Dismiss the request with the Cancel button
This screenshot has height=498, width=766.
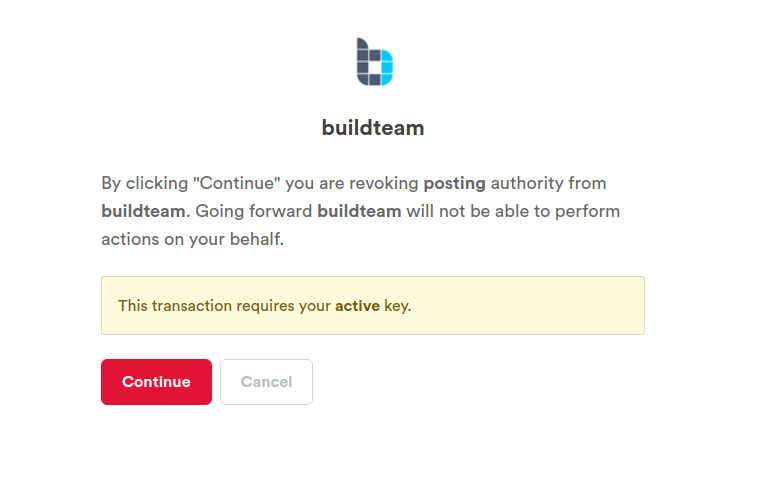(x=266, y=382)
